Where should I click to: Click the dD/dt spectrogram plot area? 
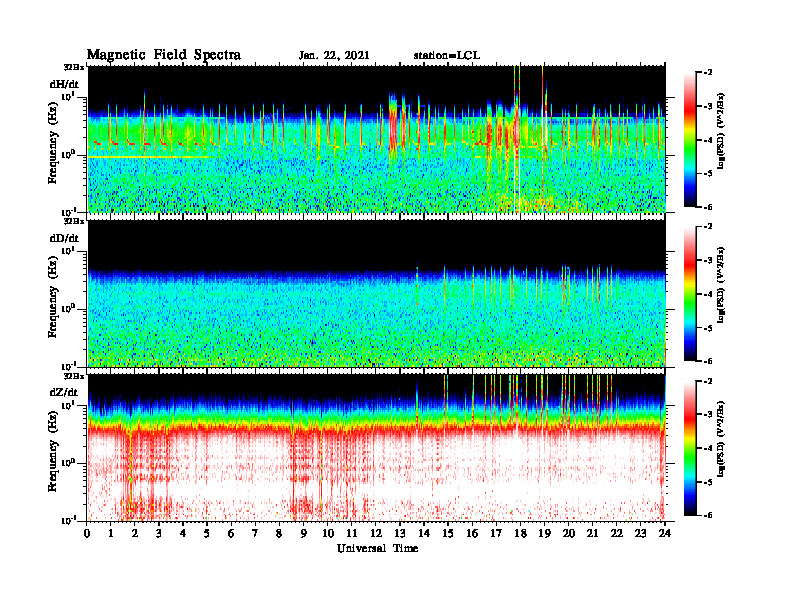(377, 293)
